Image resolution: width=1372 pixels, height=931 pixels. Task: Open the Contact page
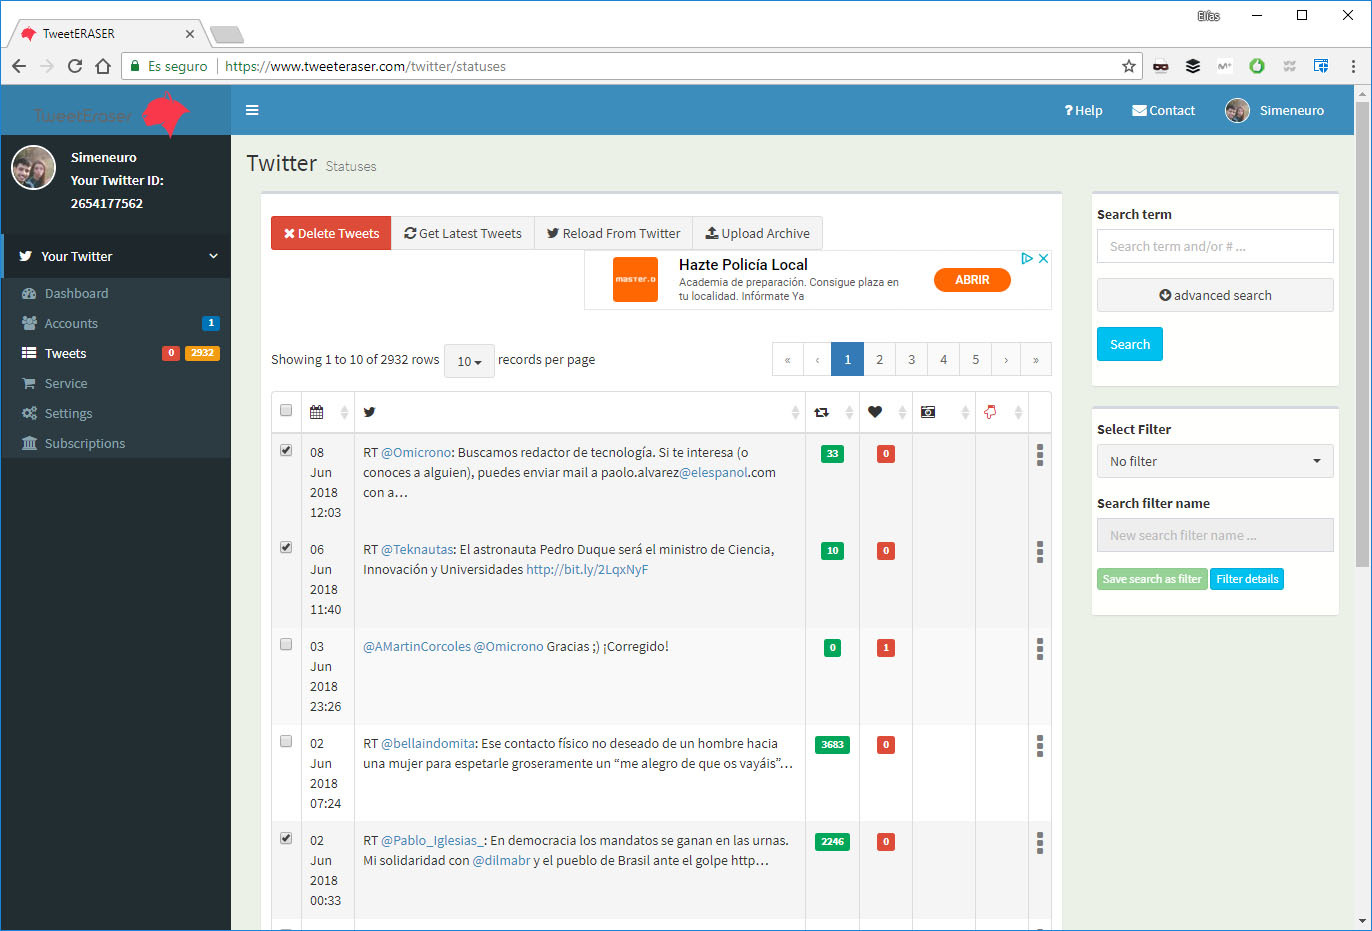[1162, 110]
